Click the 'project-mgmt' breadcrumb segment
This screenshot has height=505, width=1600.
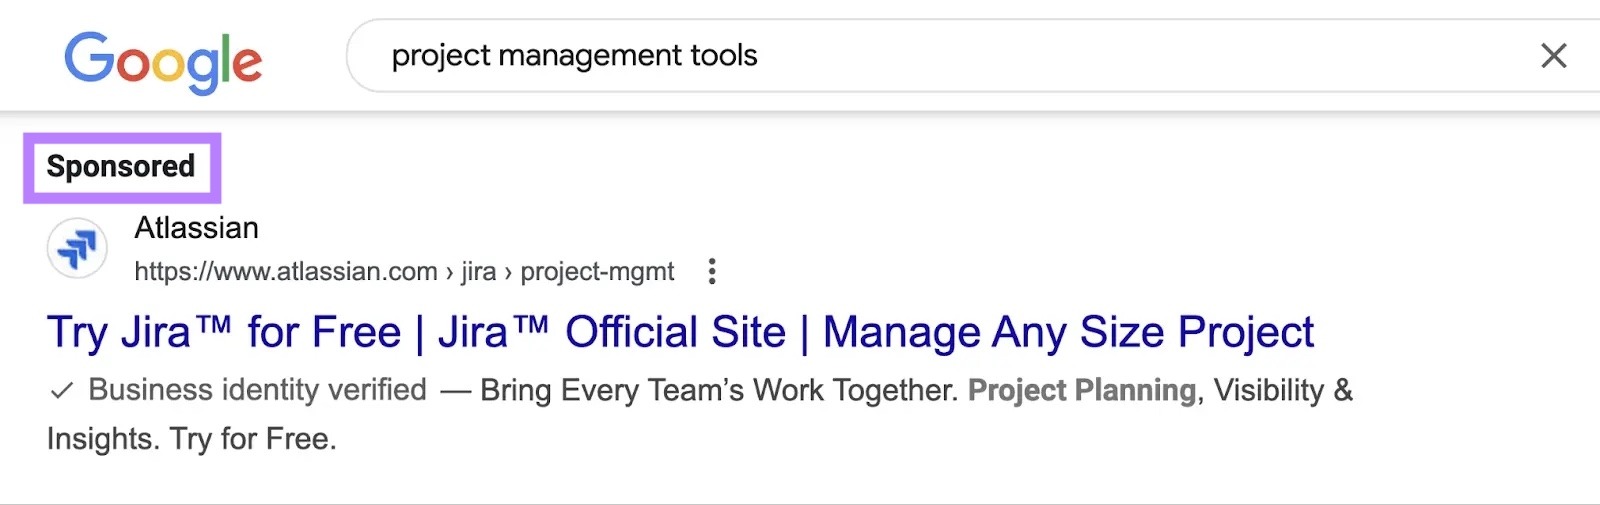597,271
